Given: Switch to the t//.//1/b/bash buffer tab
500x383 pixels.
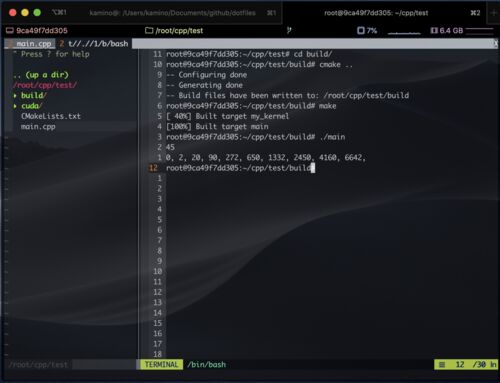Looking at the screenshot, I should (x=94, y=44).
